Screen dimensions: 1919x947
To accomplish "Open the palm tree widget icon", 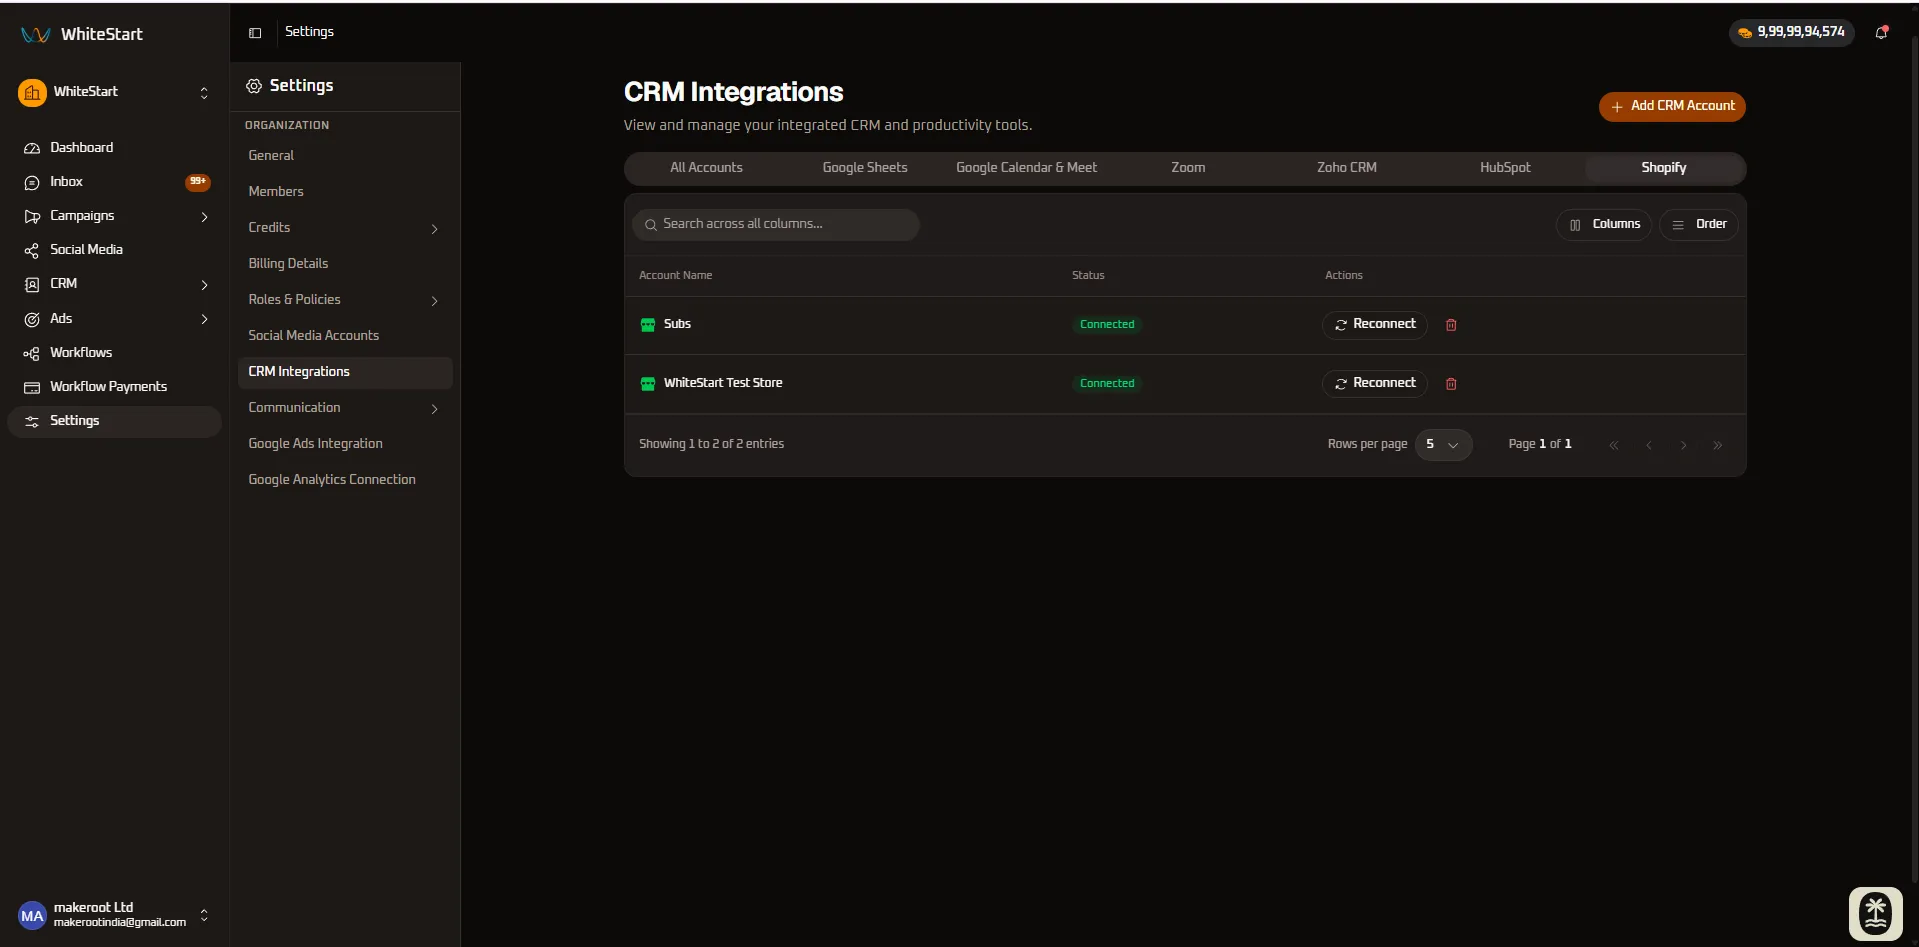I will pos(1875,913).
